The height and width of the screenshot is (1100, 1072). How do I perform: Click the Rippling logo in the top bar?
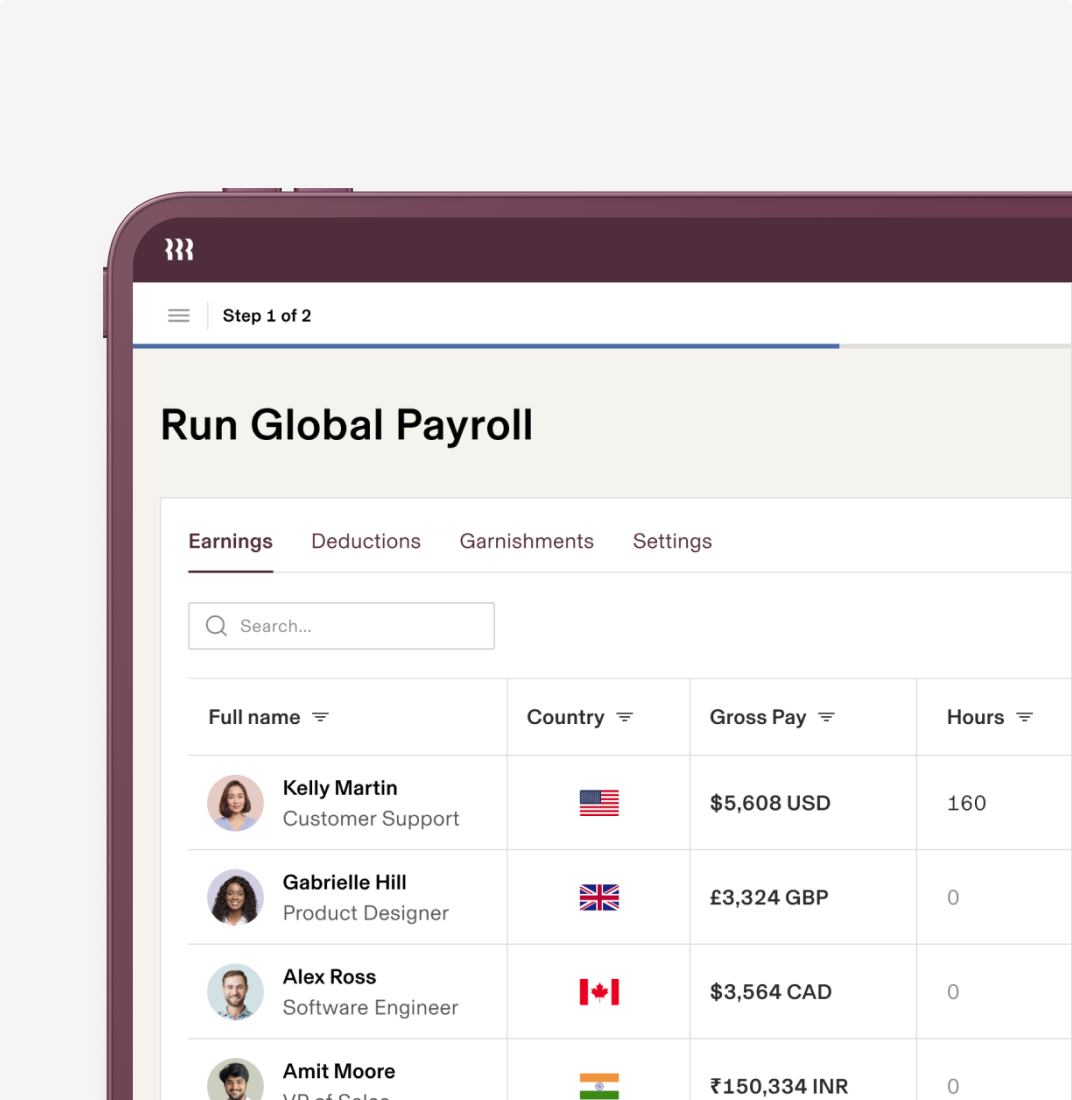[178, 250]
